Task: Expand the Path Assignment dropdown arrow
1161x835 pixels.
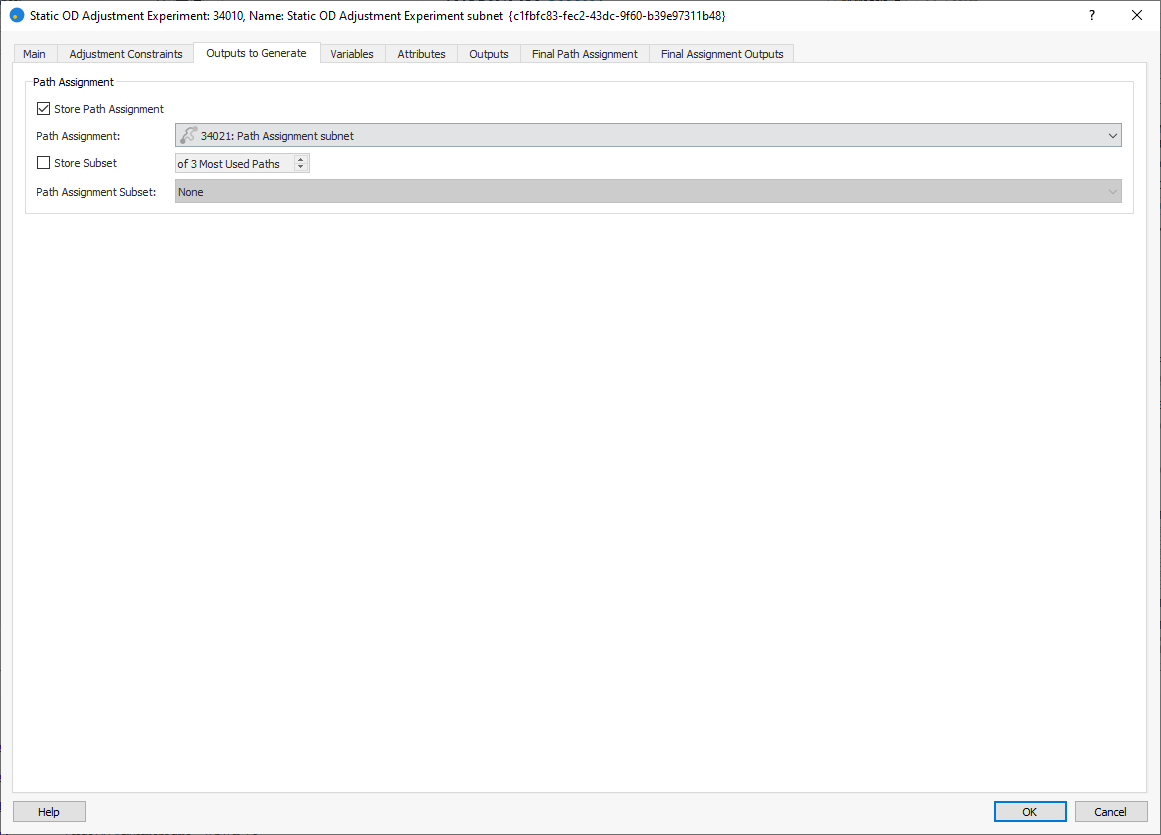Action: [1113, 136]
